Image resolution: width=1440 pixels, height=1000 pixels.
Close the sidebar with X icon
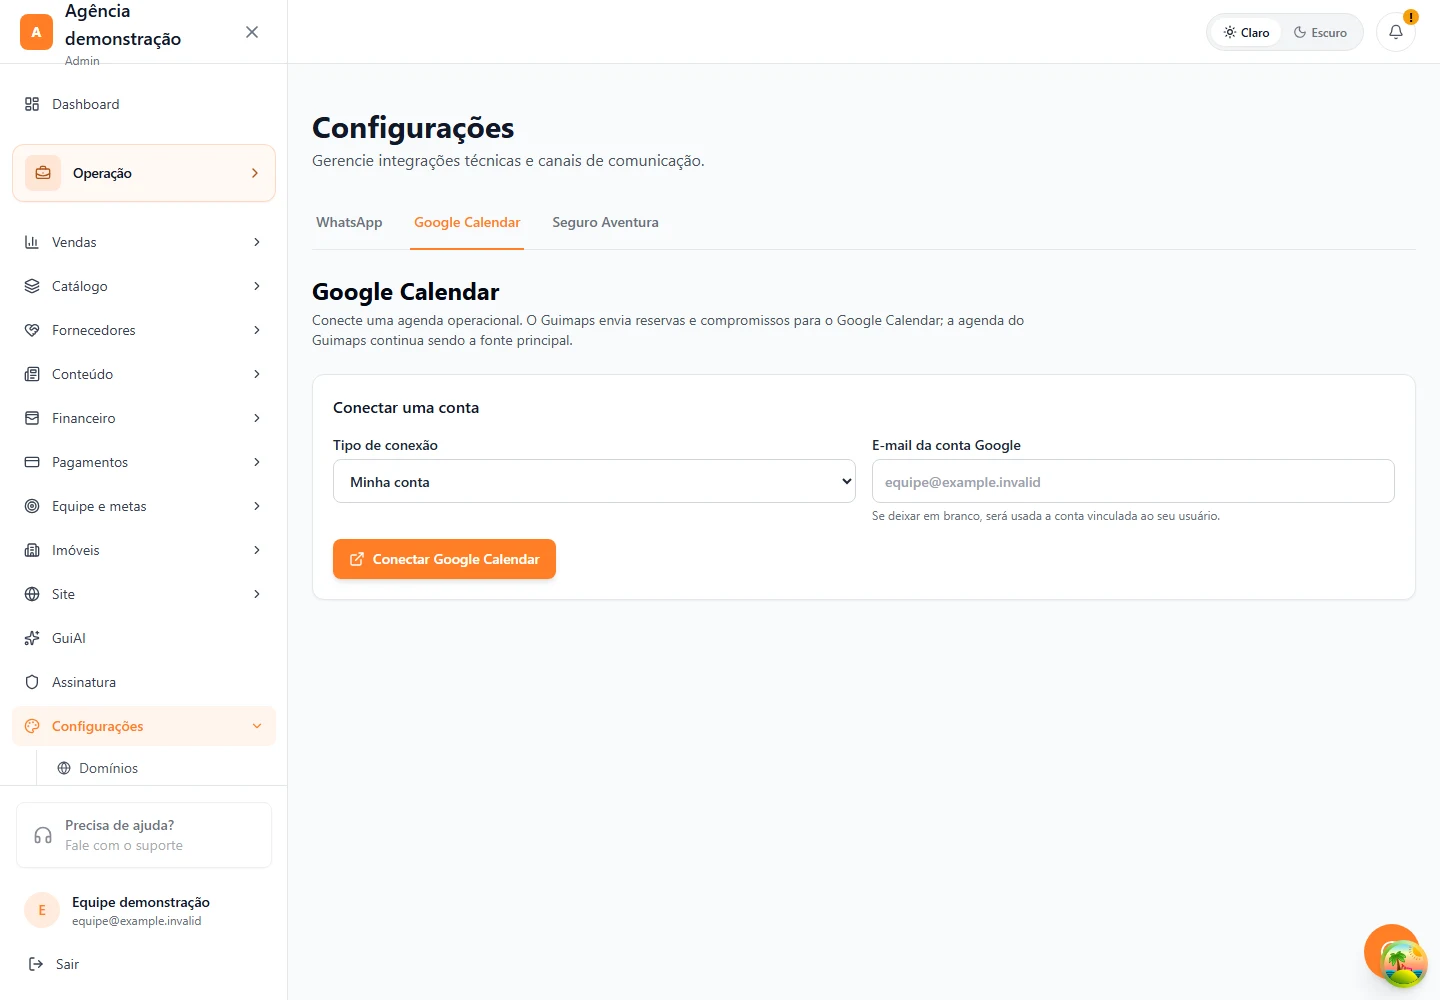tap(252, 32)
